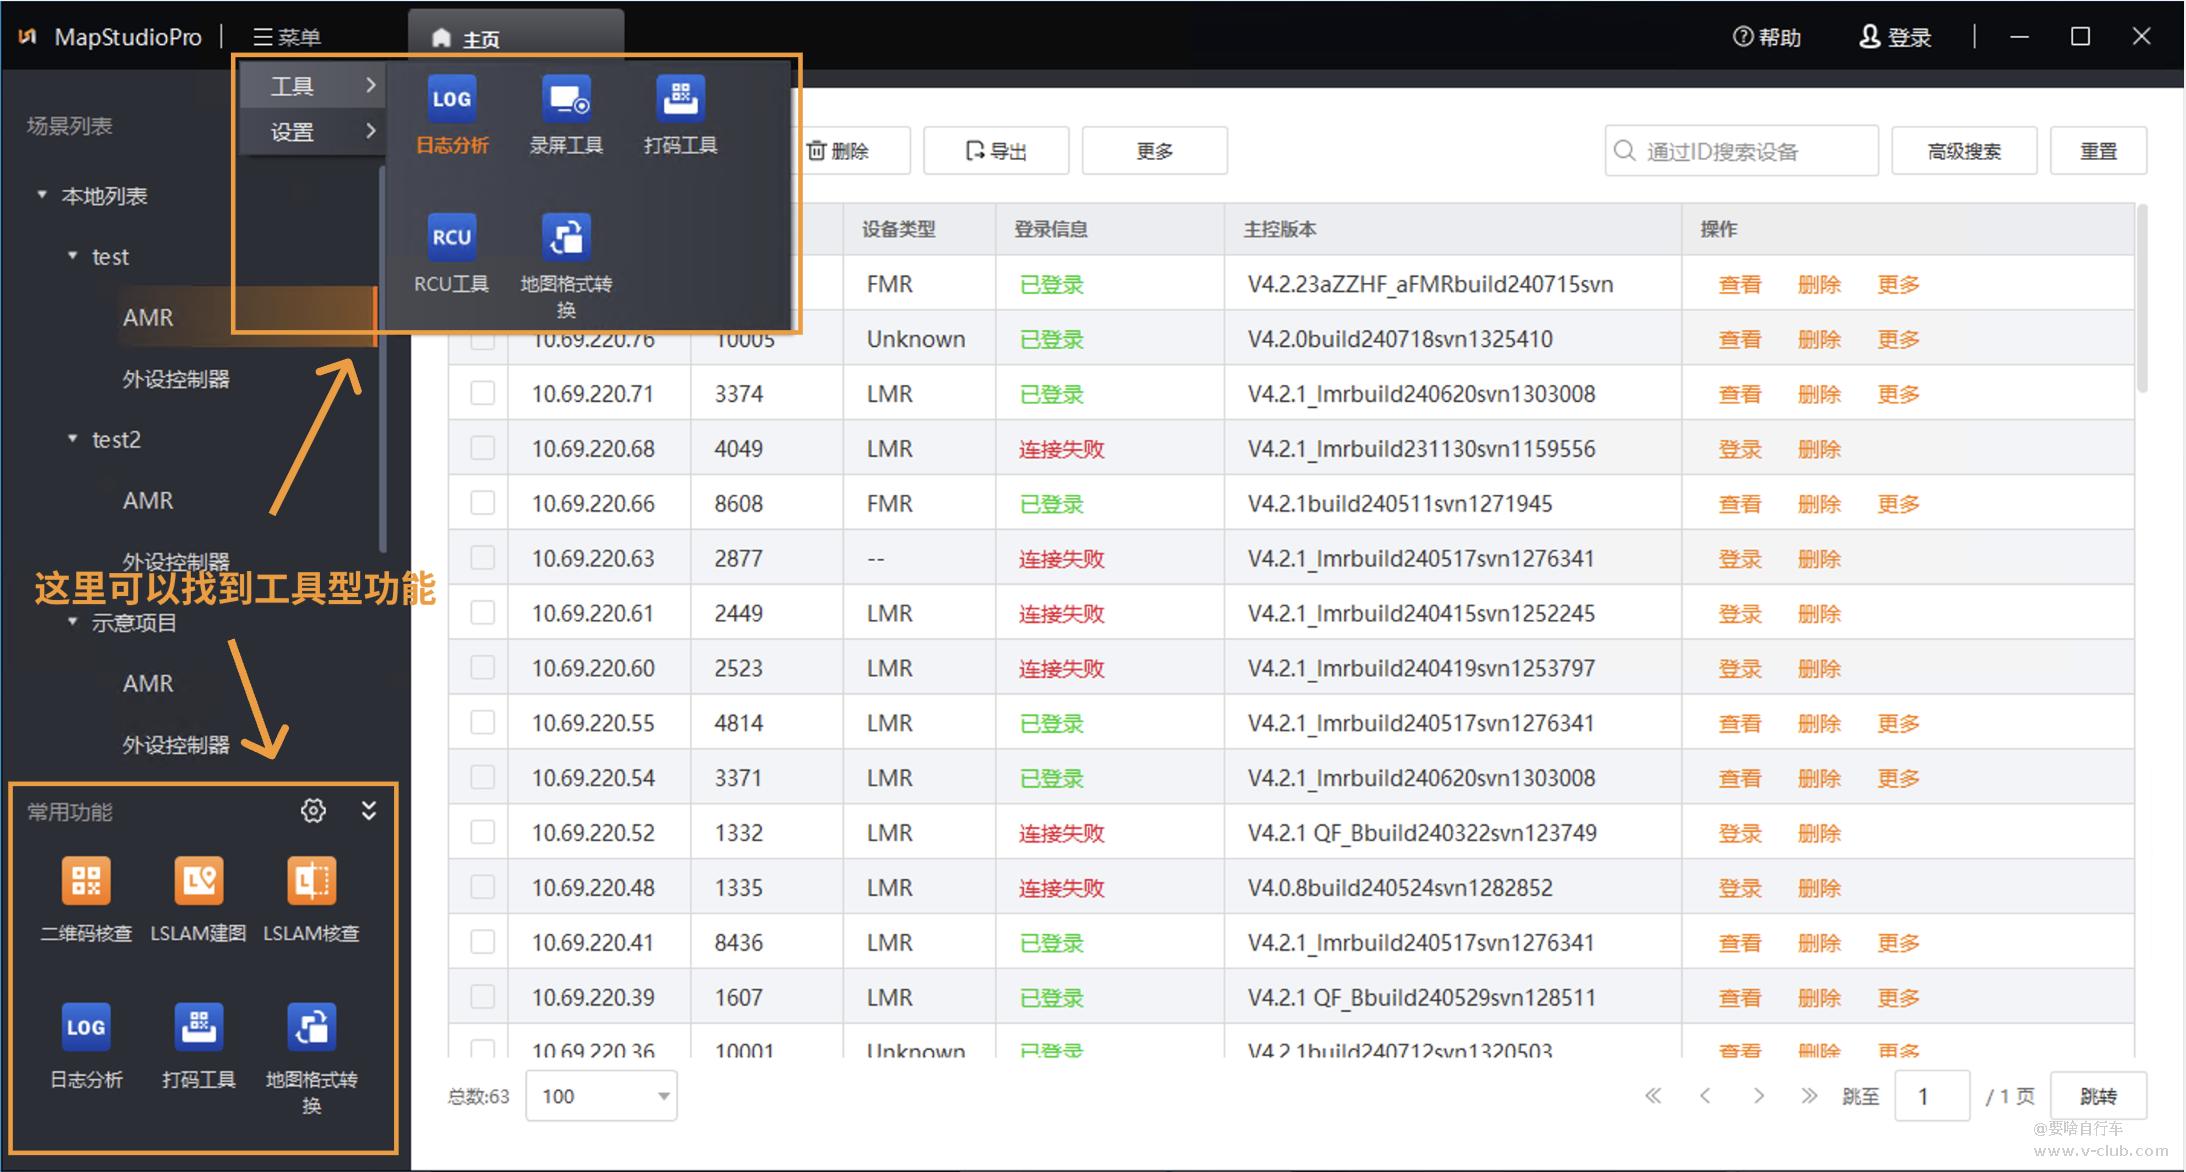This screenshot has height=1172, width=2186.
Task: Select AMR under the test scene
Action: (148, 317)
